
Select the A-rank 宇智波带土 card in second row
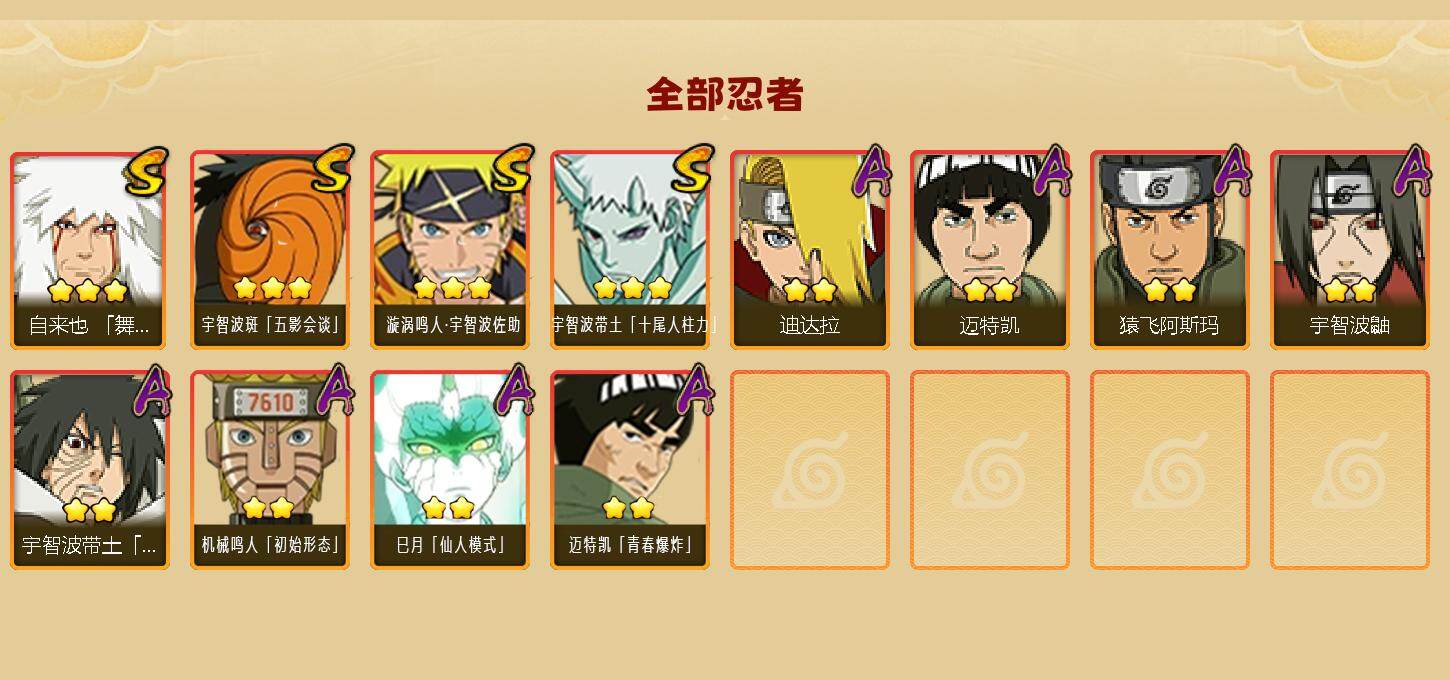pyautogui.click(x=90, y=470)
